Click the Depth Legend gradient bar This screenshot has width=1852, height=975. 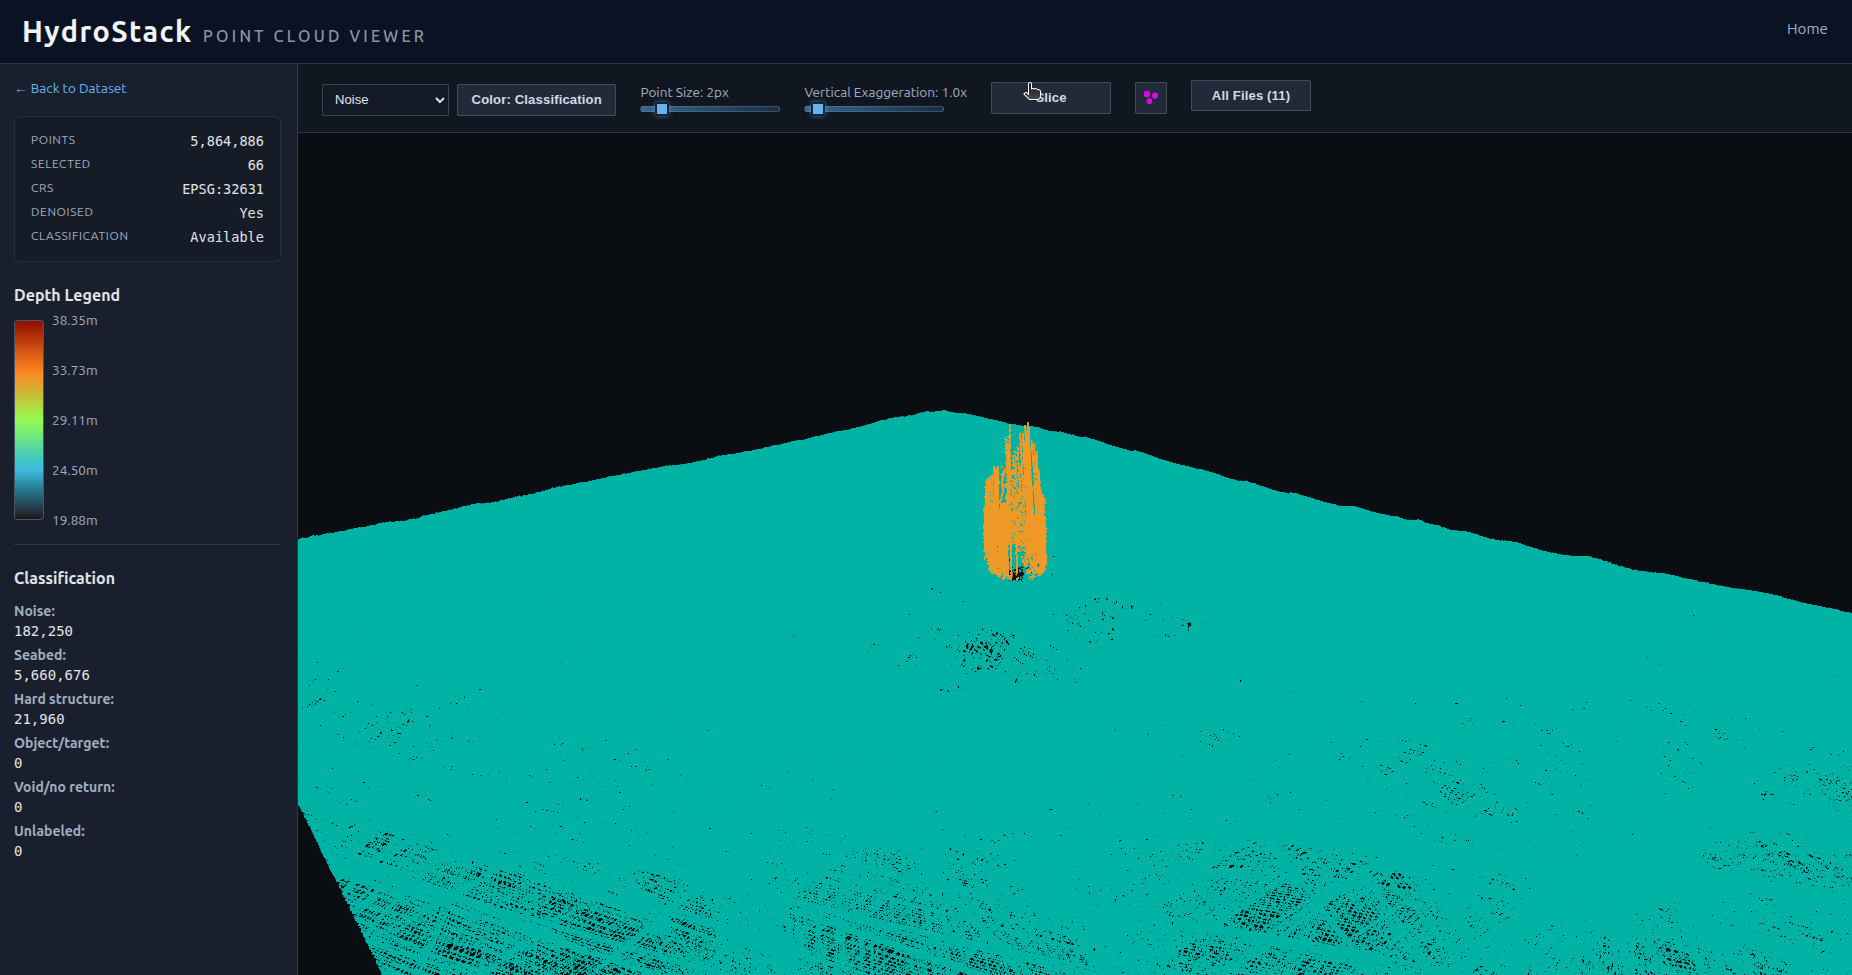coord(29,420)
